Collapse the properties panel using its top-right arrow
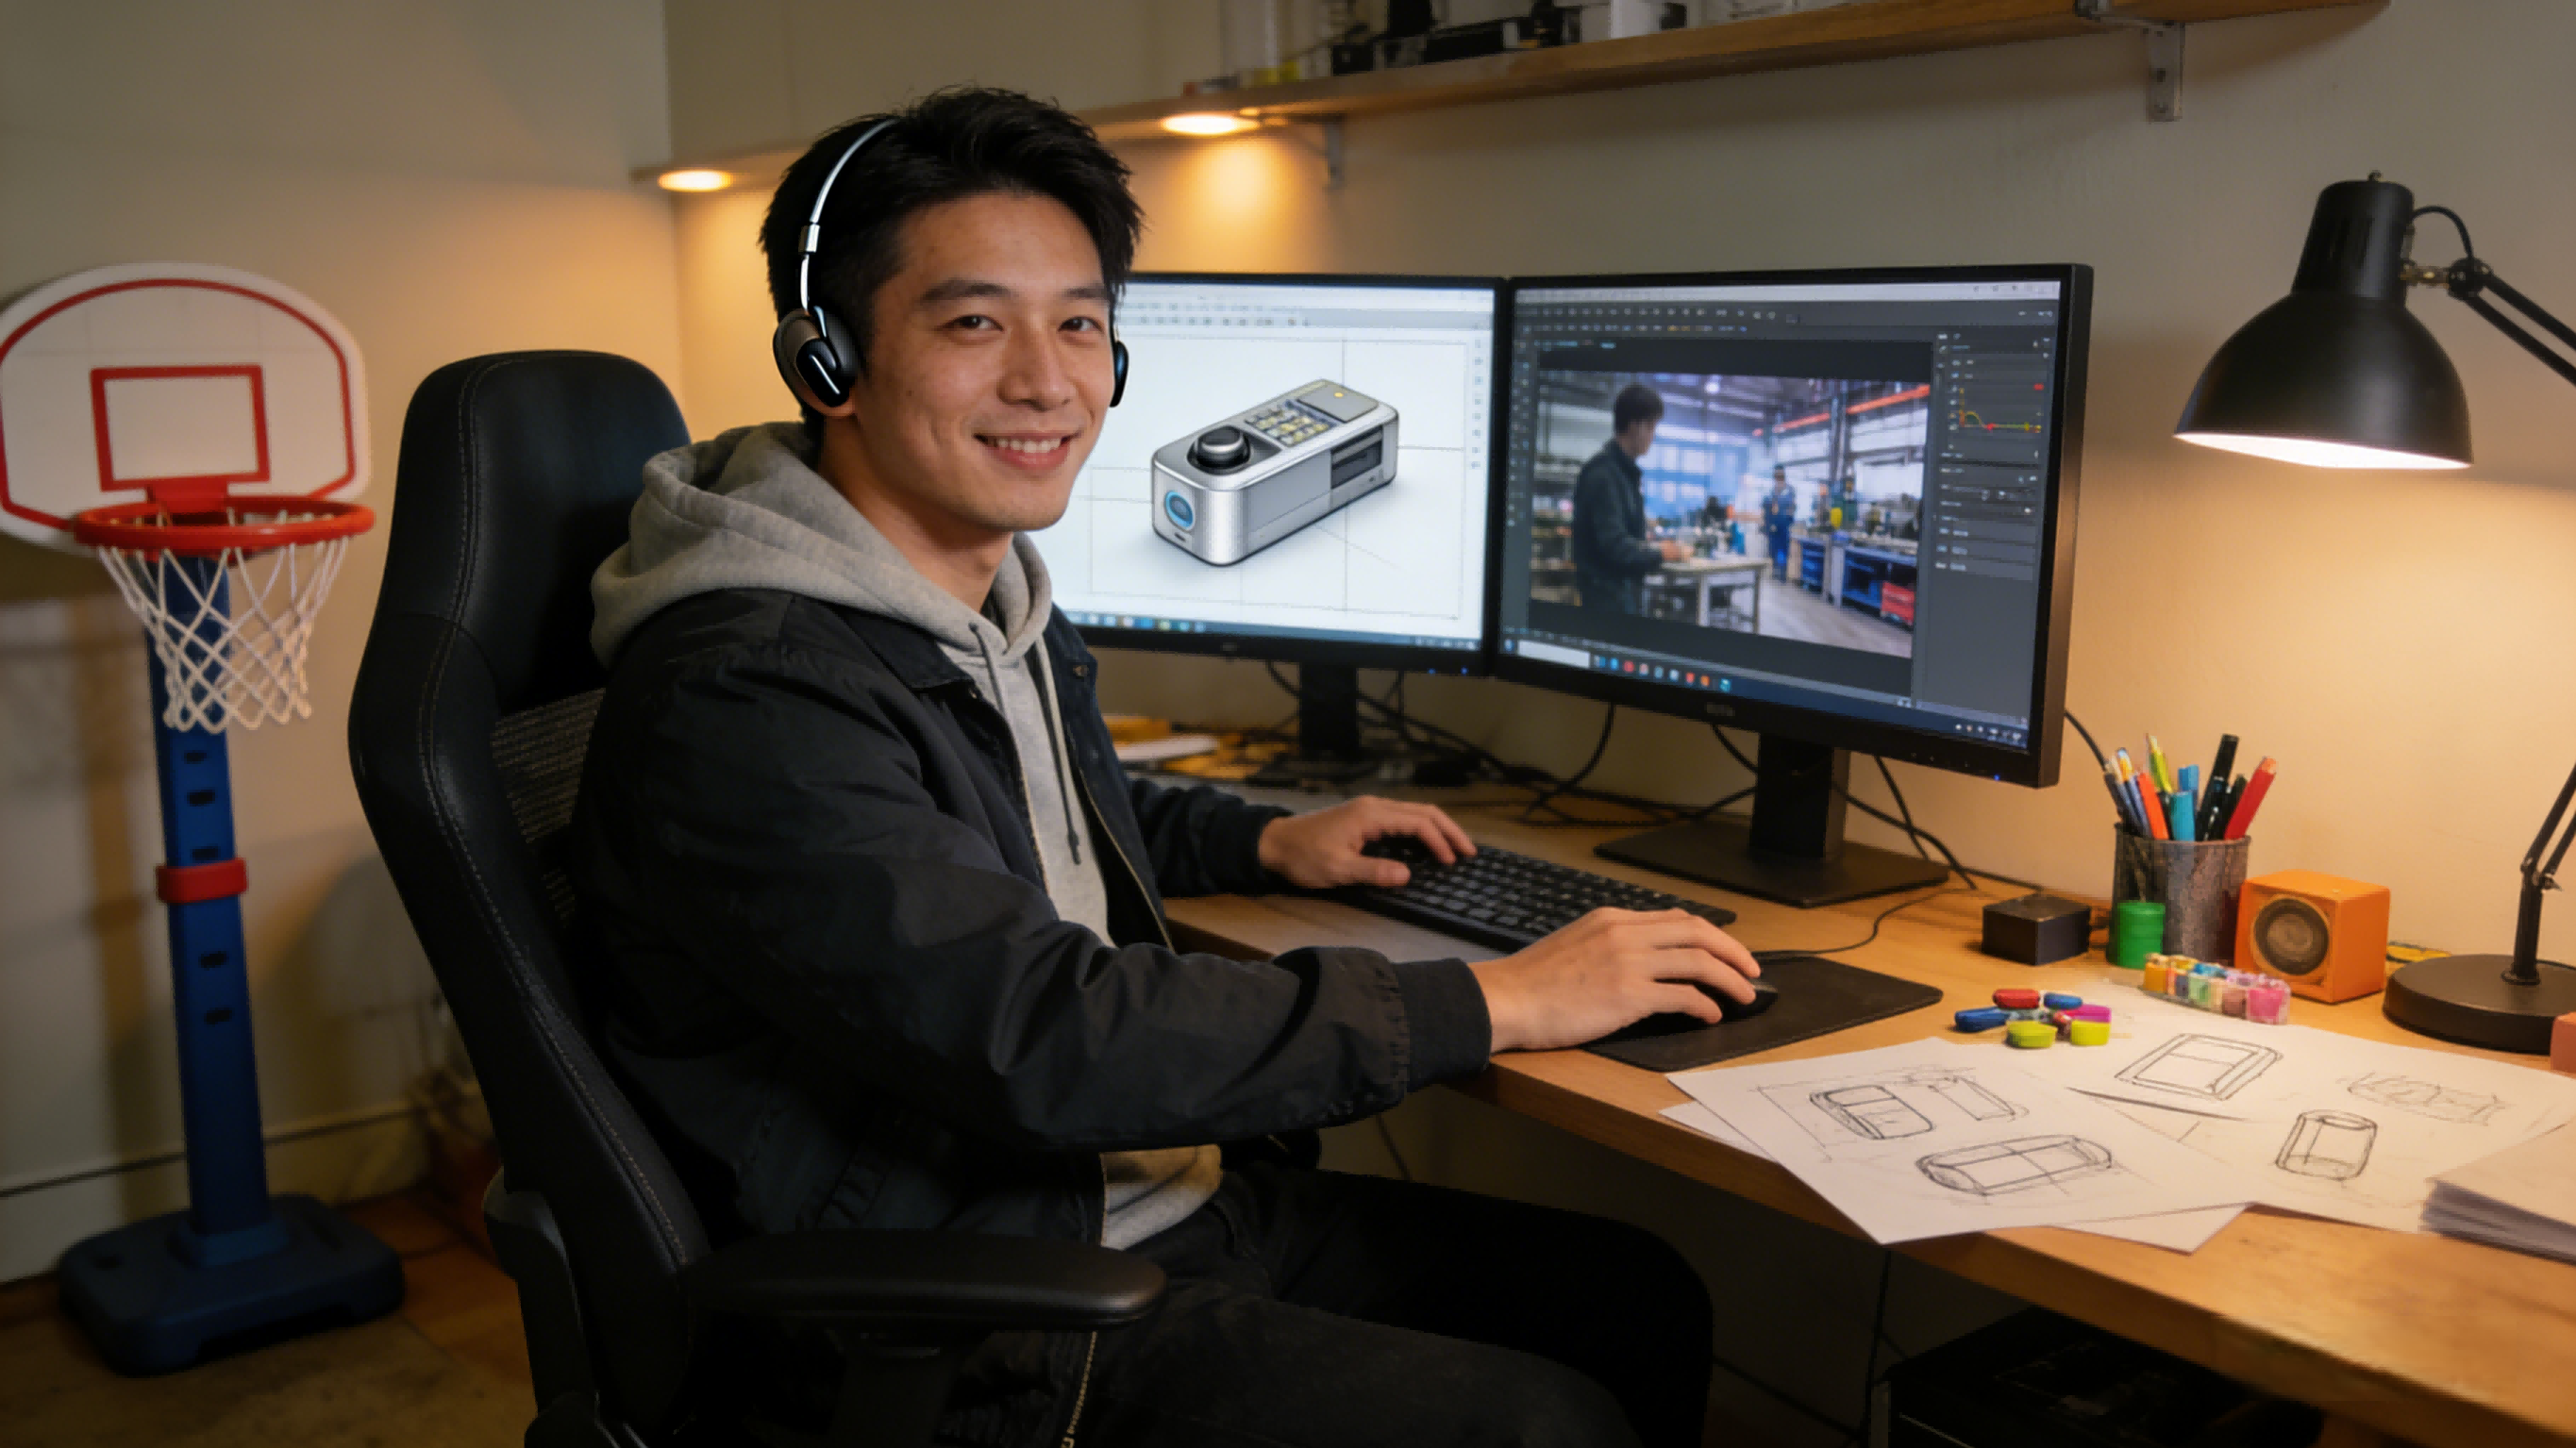 tap(2047, 340)
